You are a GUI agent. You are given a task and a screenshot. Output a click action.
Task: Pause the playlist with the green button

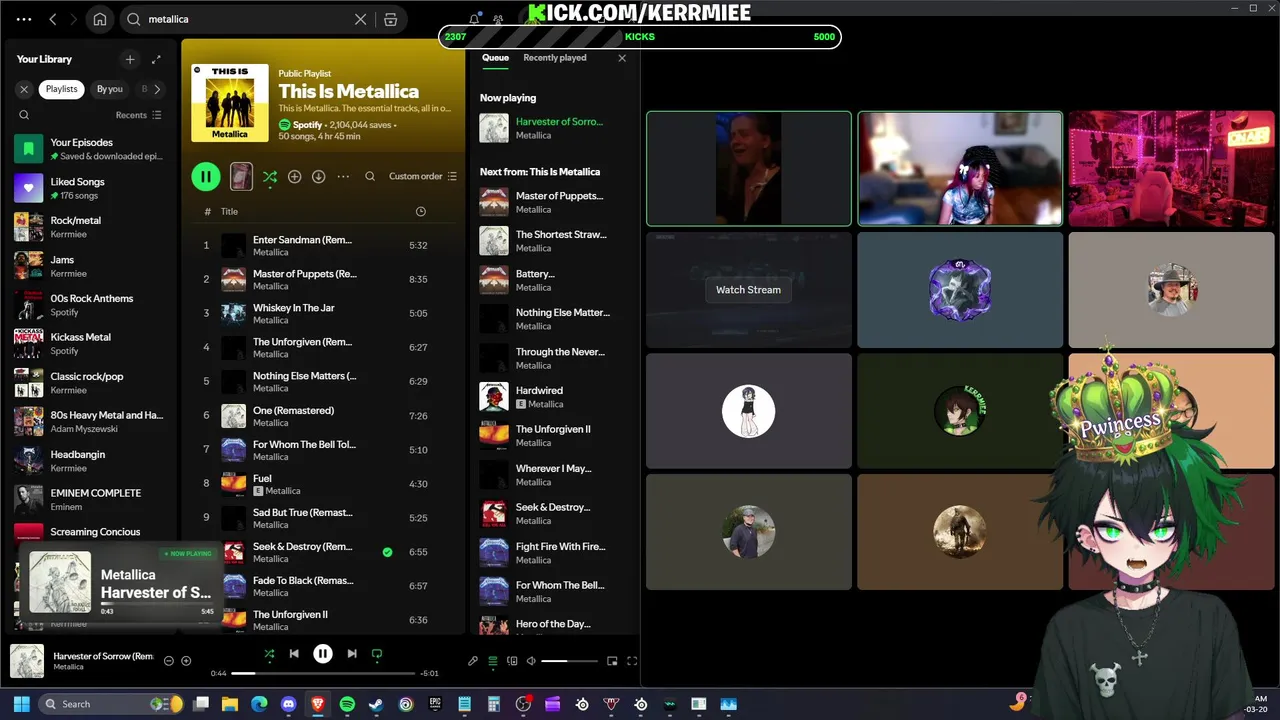(x=206, y=176)
